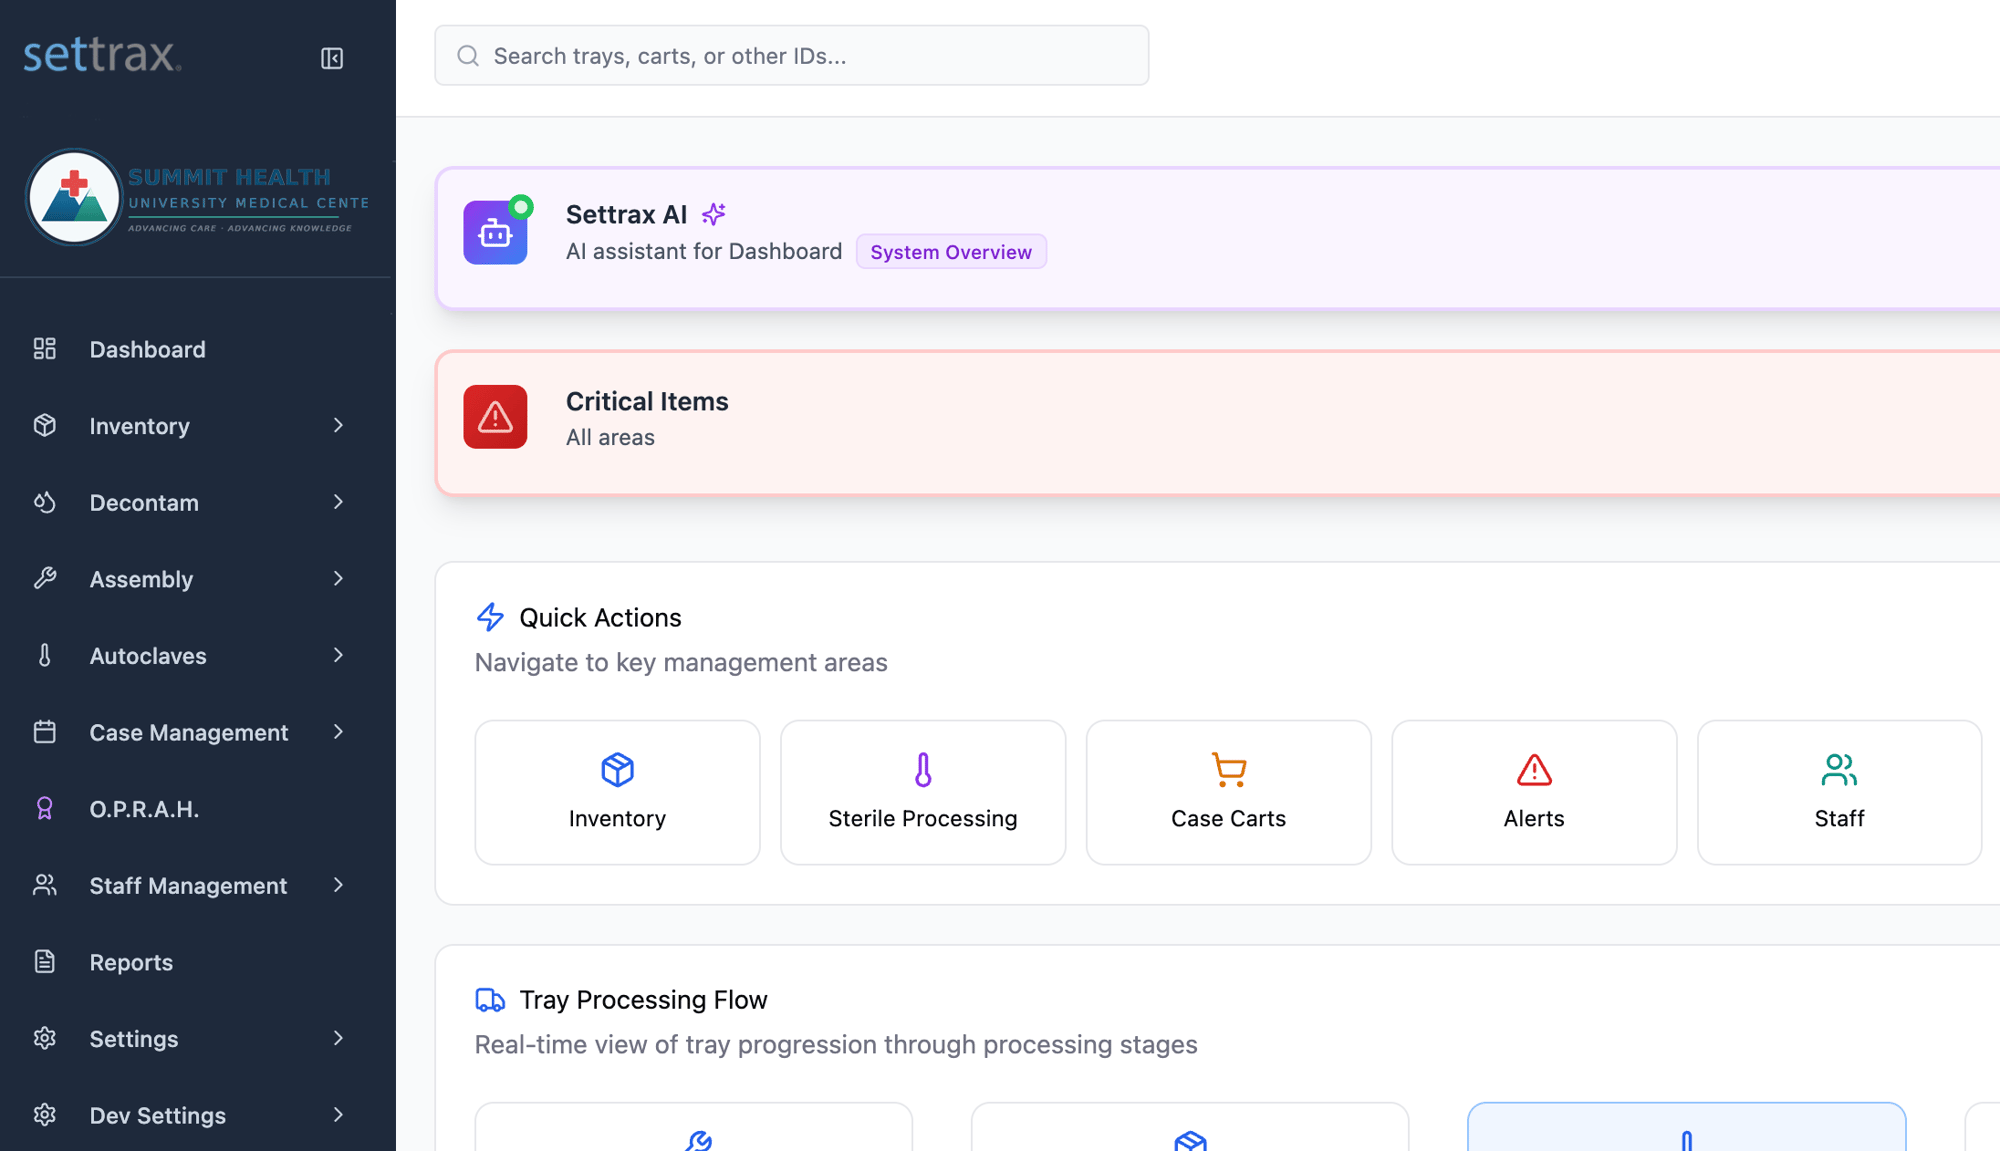Click the Assembly wrench icon

45,579
